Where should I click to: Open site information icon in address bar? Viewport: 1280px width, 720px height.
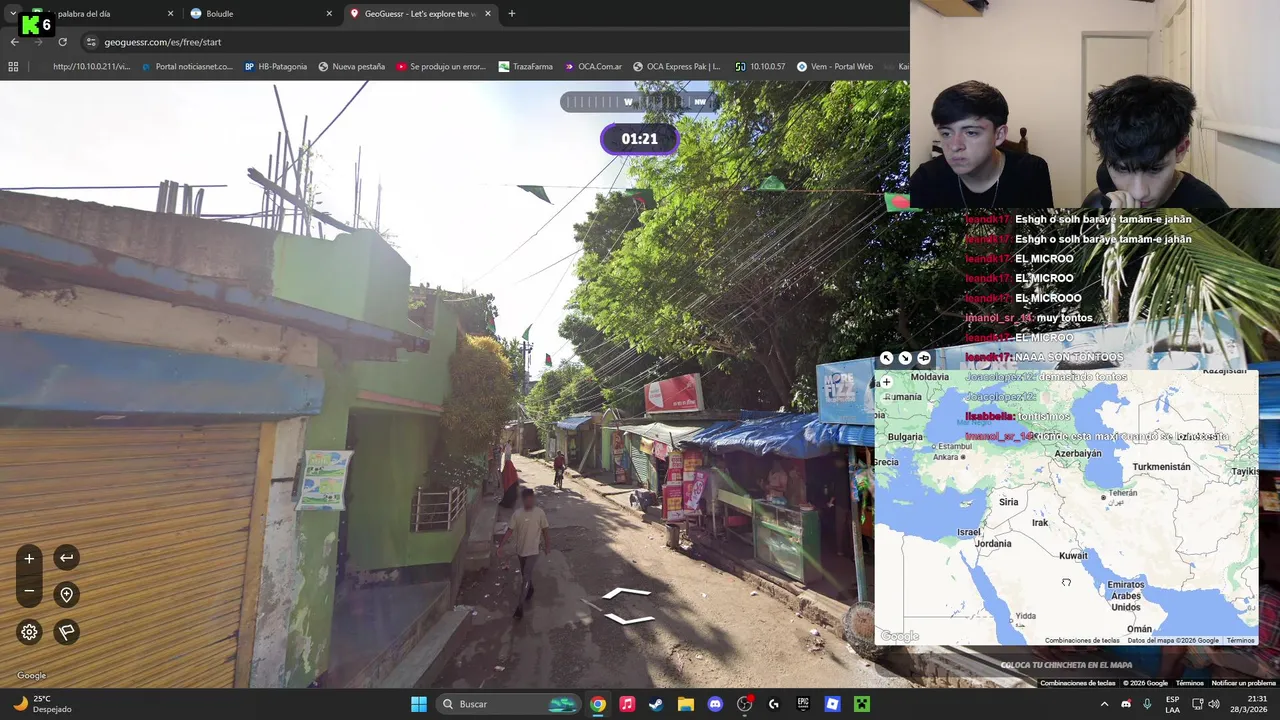pos(91,42)
